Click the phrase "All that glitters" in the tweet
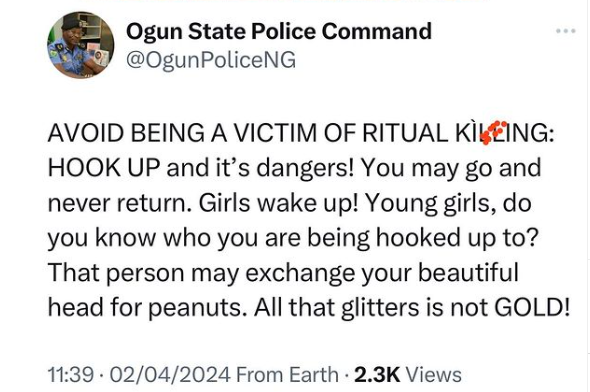590x392 pixels. click(336, 307)
